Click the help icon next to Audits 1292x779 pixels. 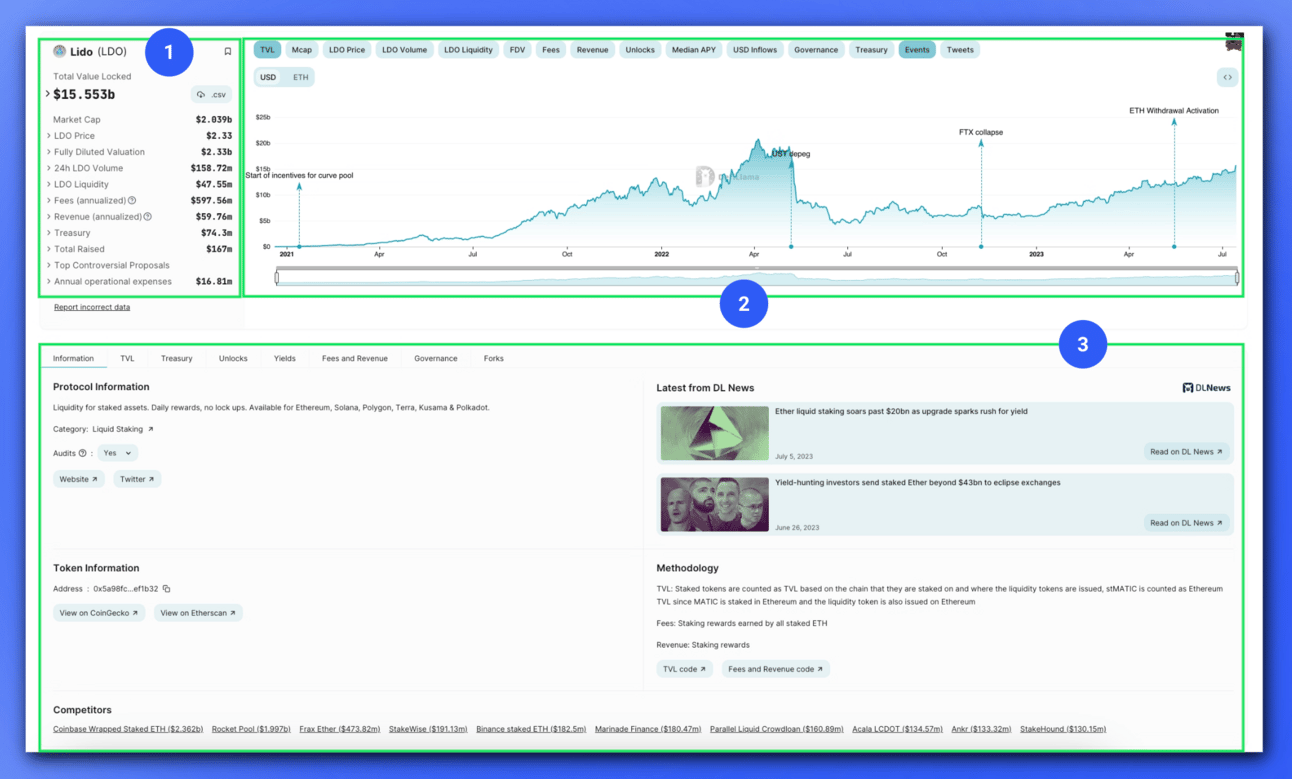click(83, 453)
